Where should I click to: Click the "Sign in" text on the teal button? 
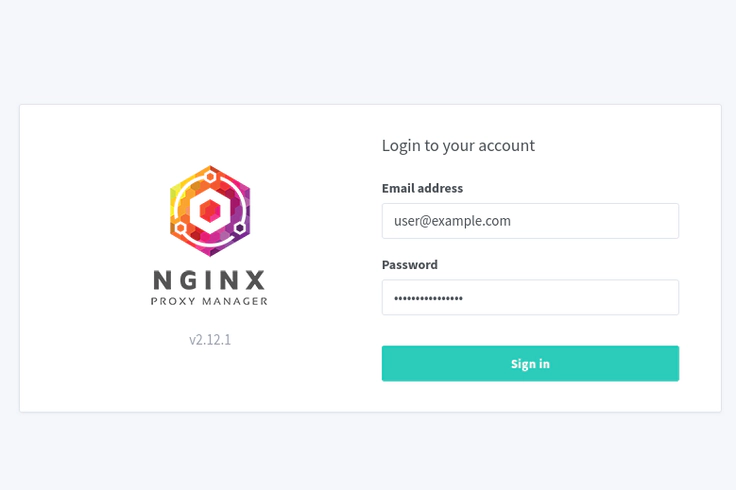coord(530,364)
